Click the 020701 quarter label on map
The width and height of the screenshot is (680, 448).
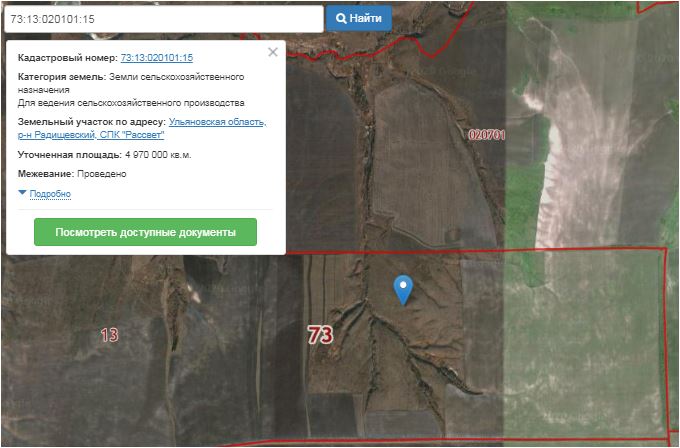[x=487, y=135]
